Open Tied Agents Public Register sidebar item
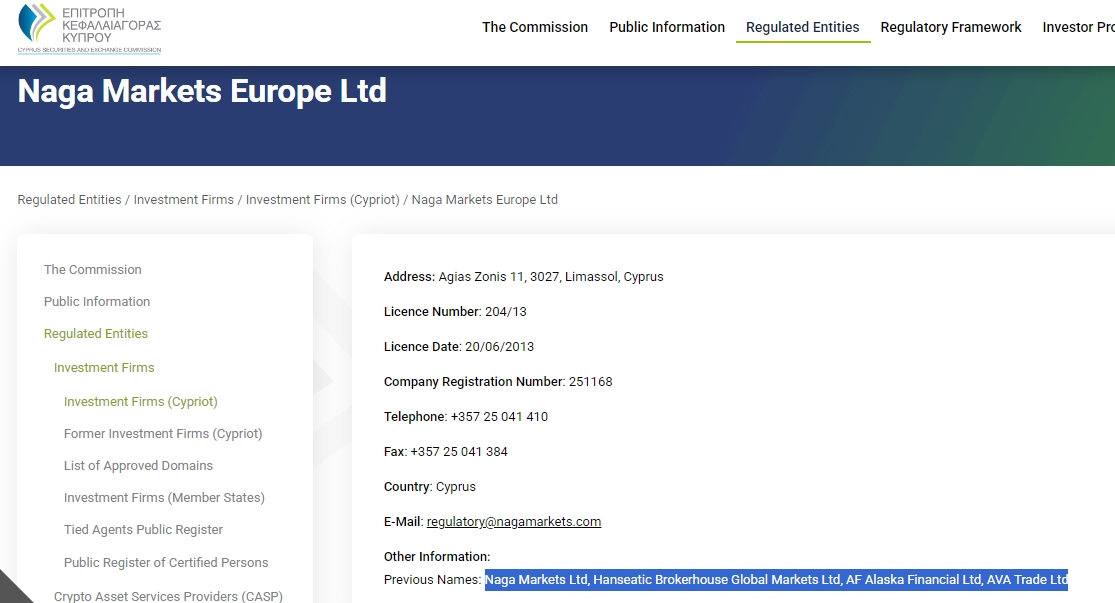The height and width of the screenshot is (603, 1115). [143, 530]
